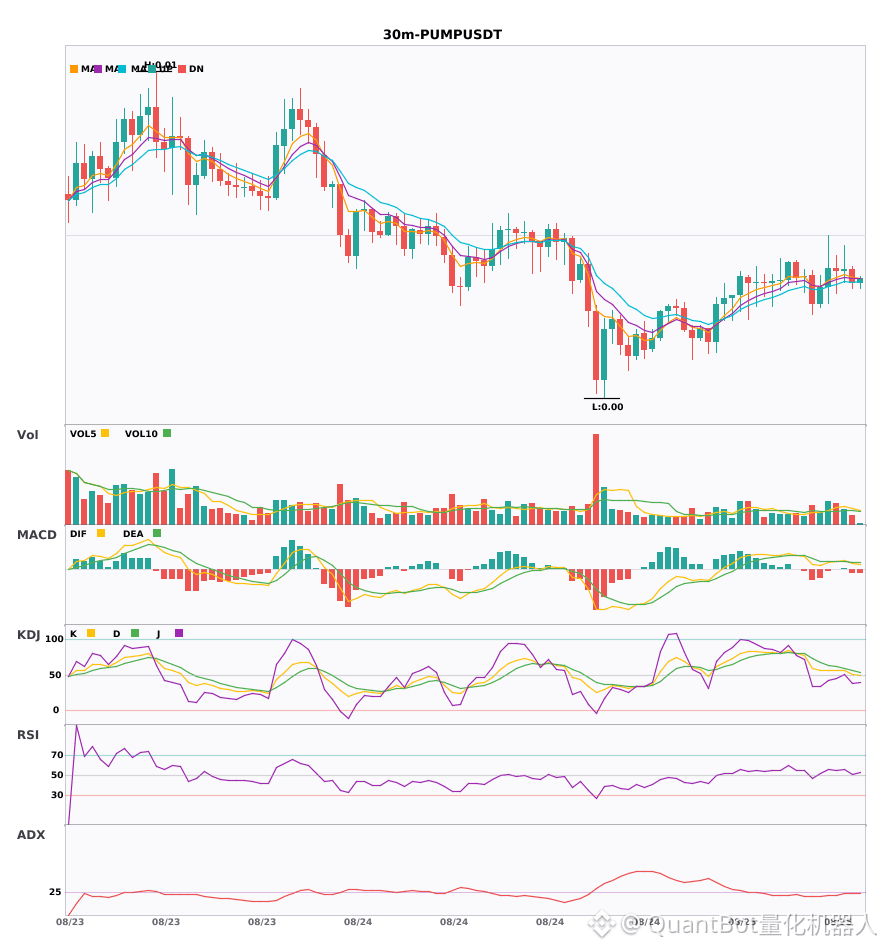The height and width of the screenshot is (950, 885).
Task: Click the green DEA legend swatch
Action: point(157,533)
